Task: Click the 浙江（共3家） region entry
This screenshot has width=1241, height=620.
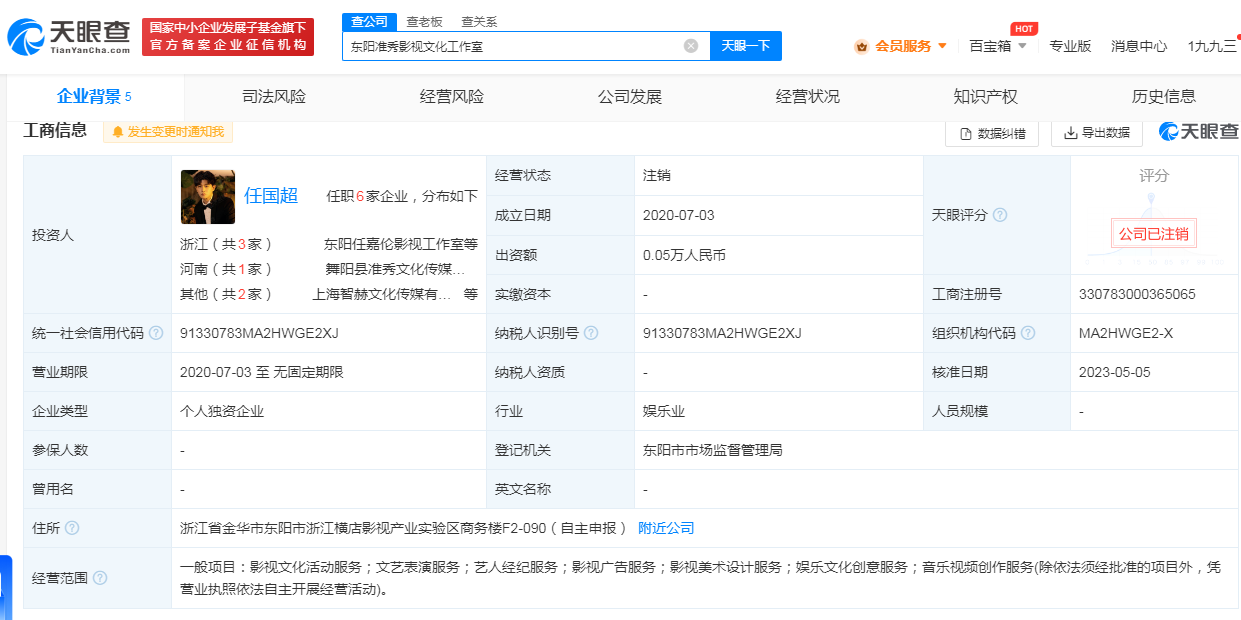Action: point(226,244)
